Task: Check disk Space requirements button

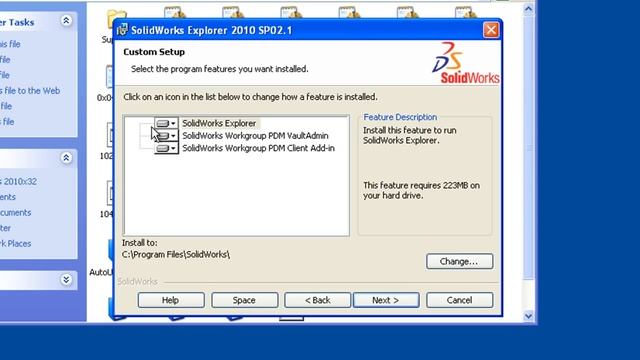Action: (x=244, y=300)
